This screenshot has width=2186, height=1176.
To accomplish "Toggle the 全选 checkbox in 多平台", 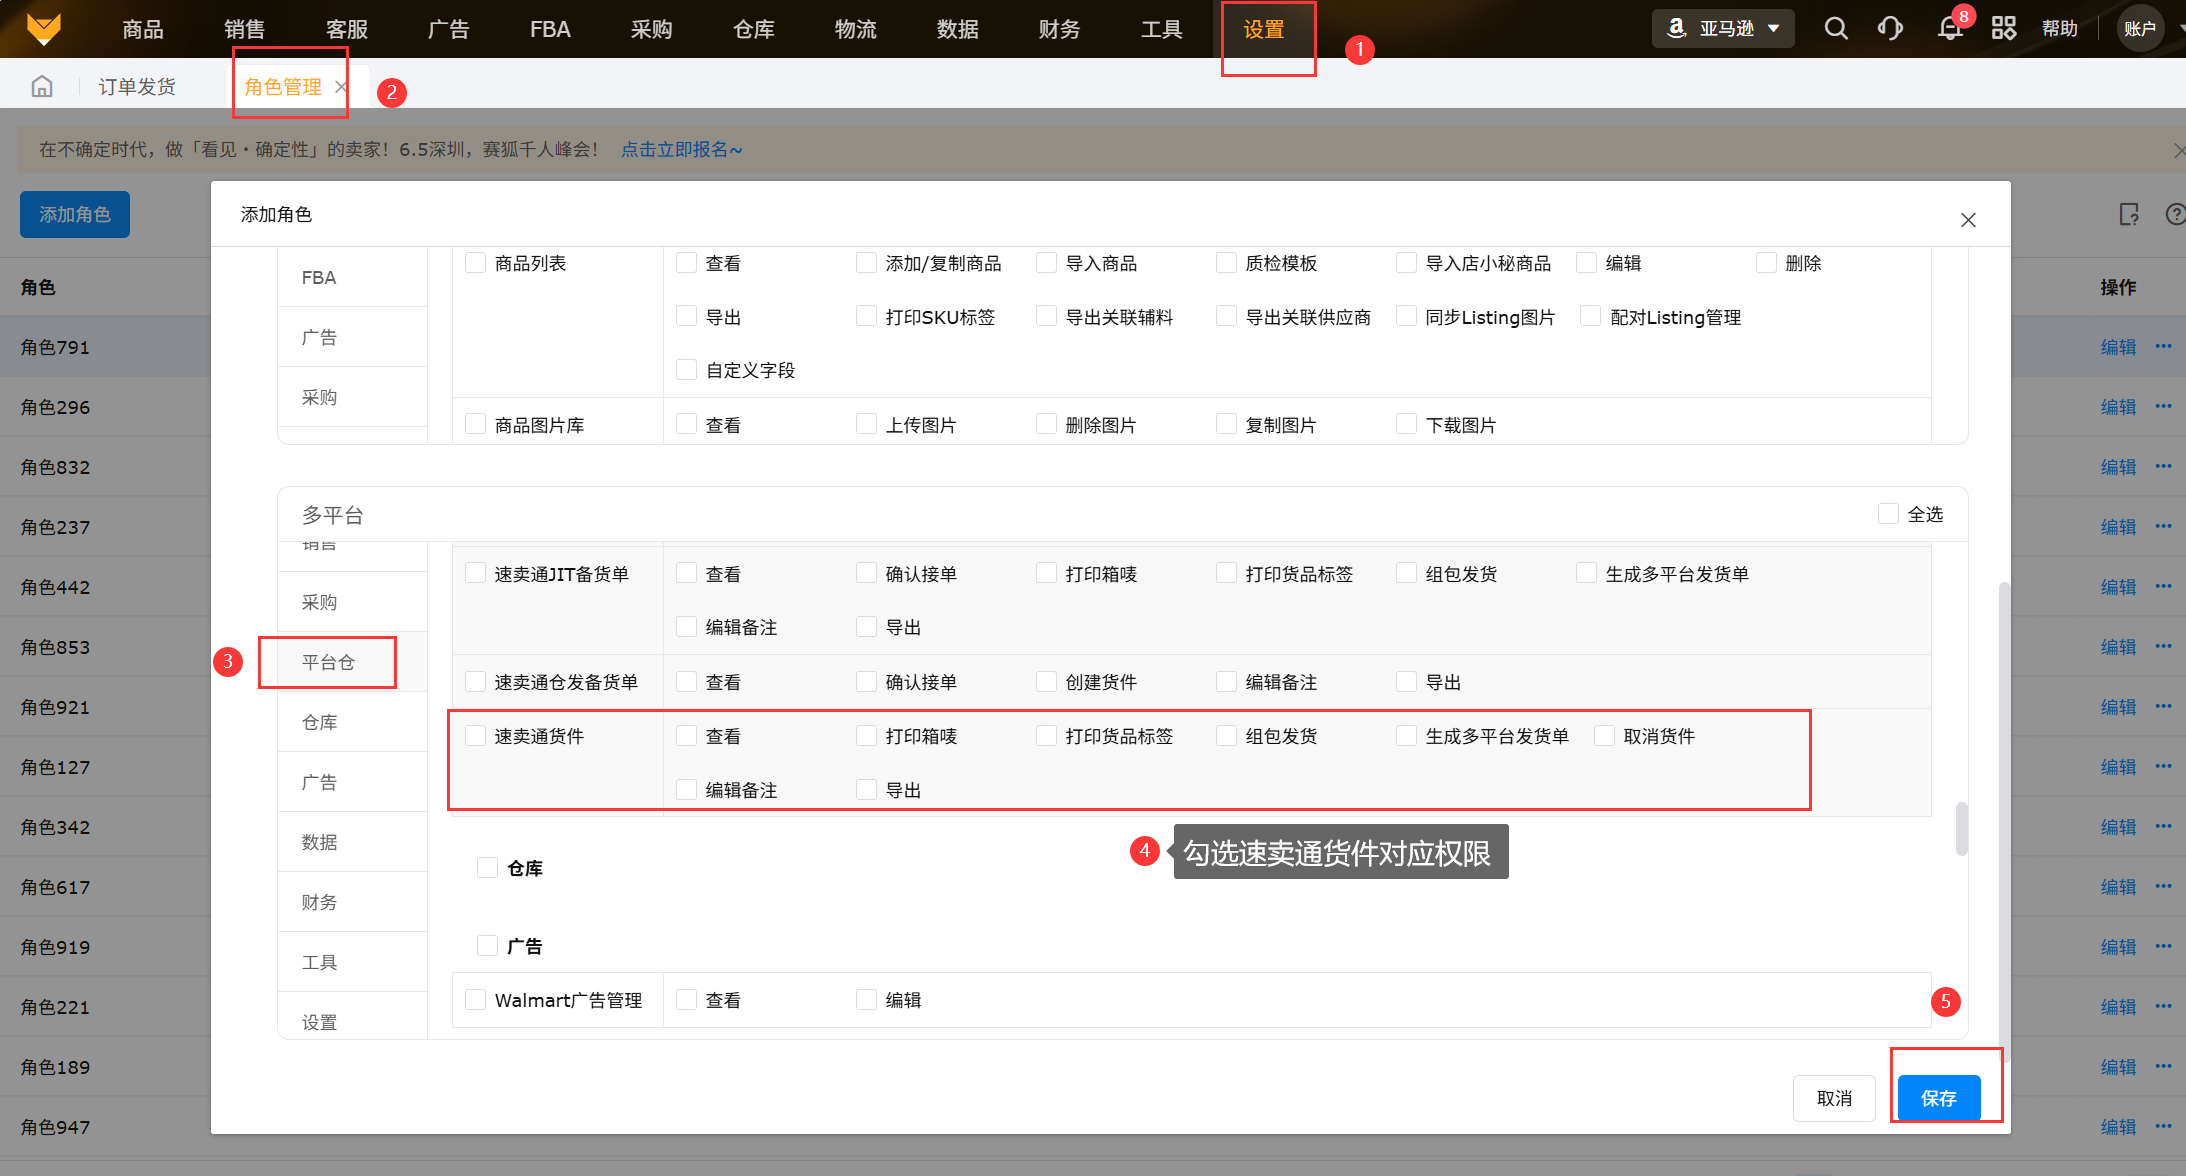I will click(x=1888, y=514).
